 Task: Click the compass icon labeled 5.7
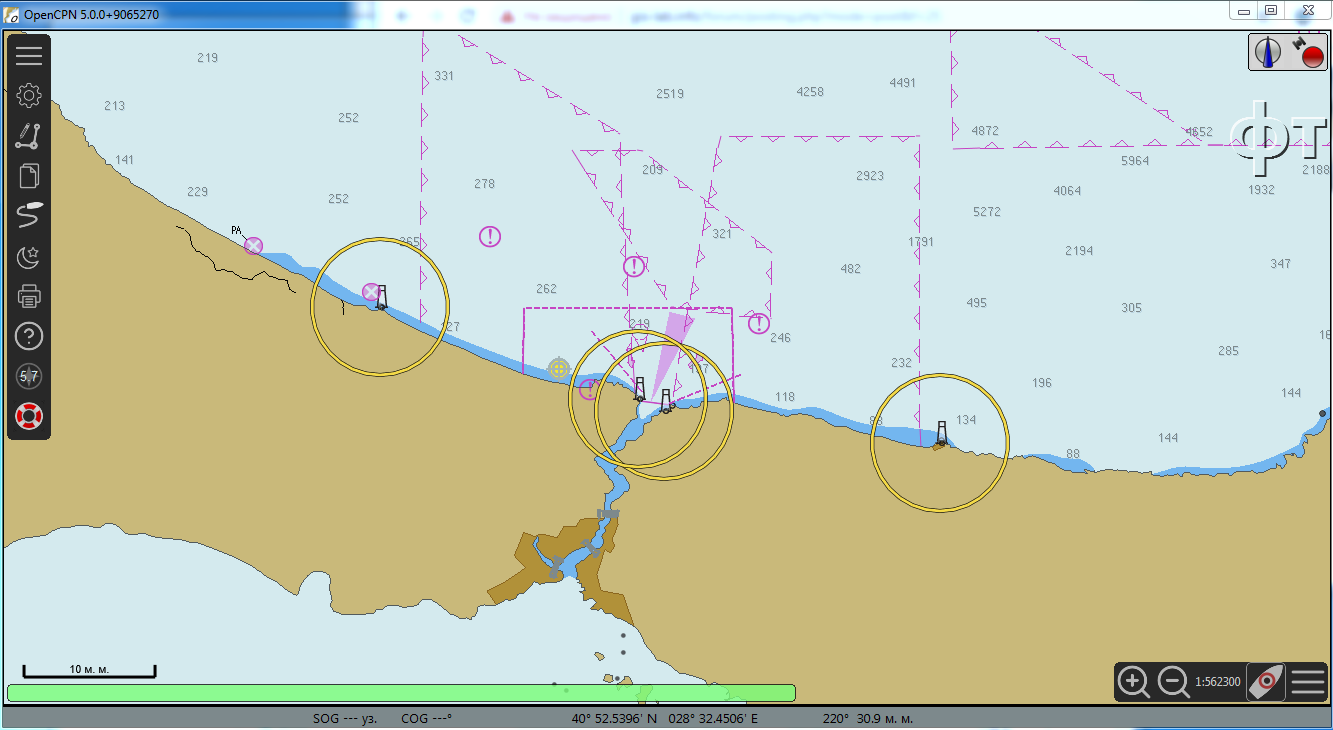[29, 376]
